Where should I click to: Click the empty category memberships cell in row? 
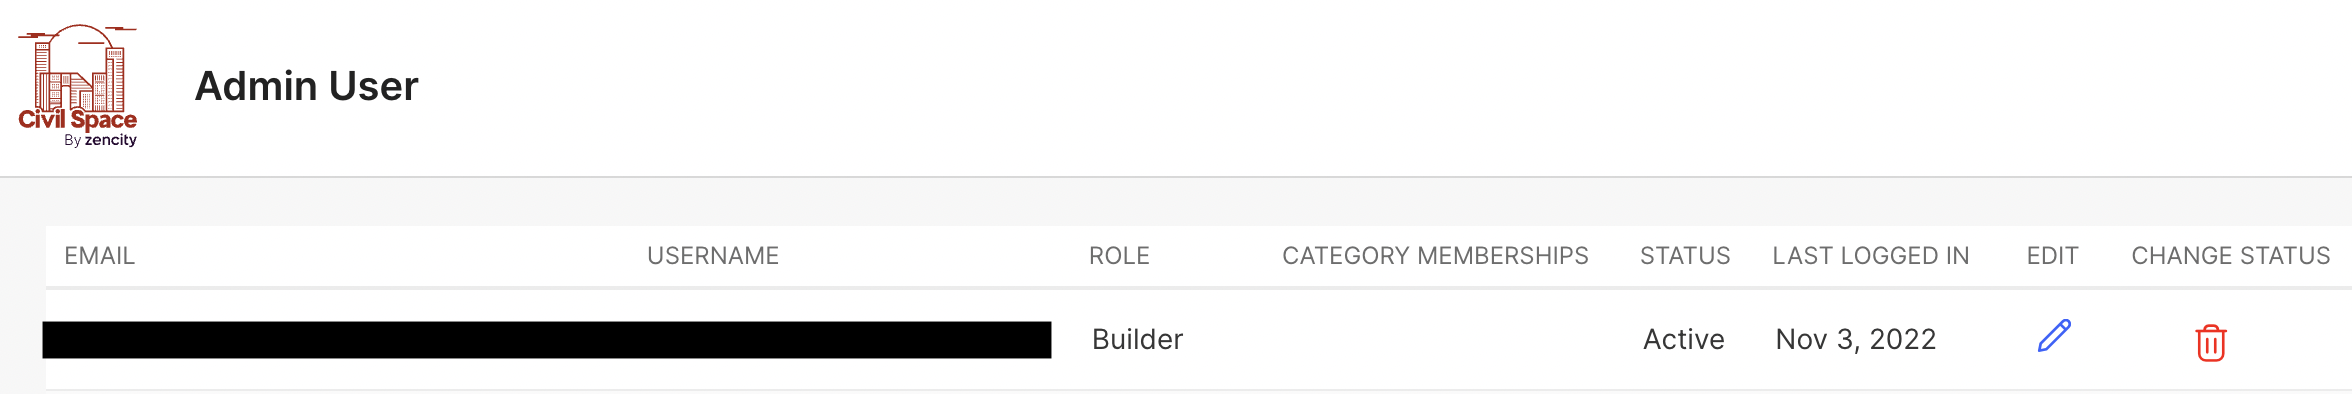[1435, 340]
